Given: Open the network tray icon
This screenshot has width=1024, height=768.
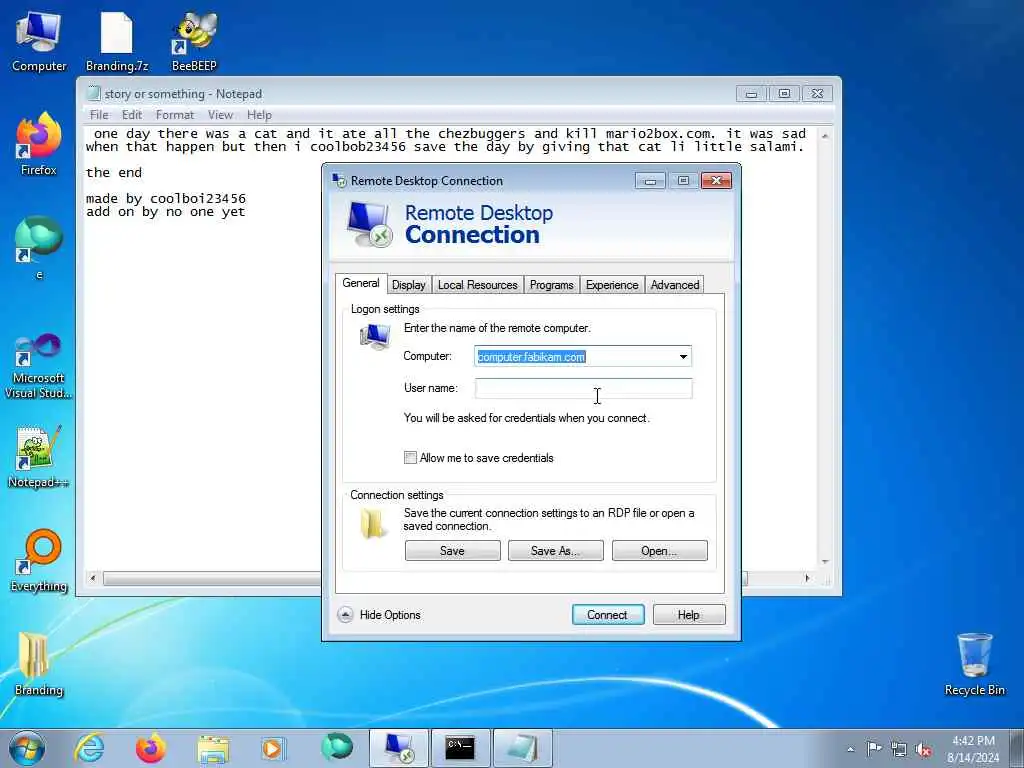Looking at the screenshot, I should (x=899, y=750).
